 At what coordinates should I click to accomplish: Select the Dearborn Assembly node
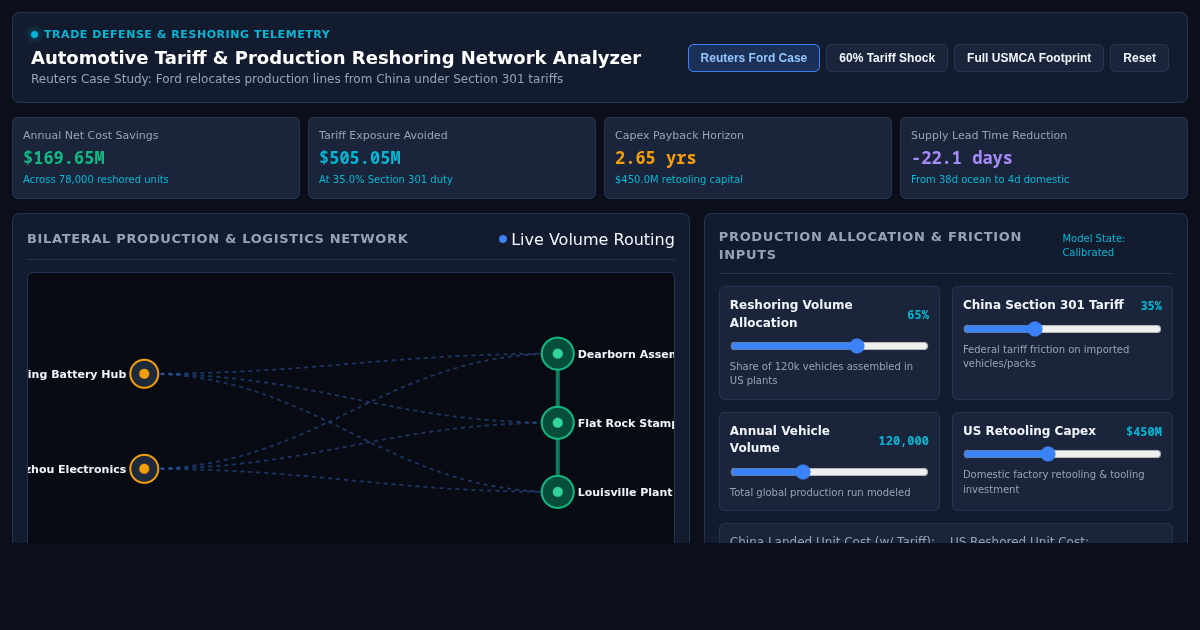558,354
